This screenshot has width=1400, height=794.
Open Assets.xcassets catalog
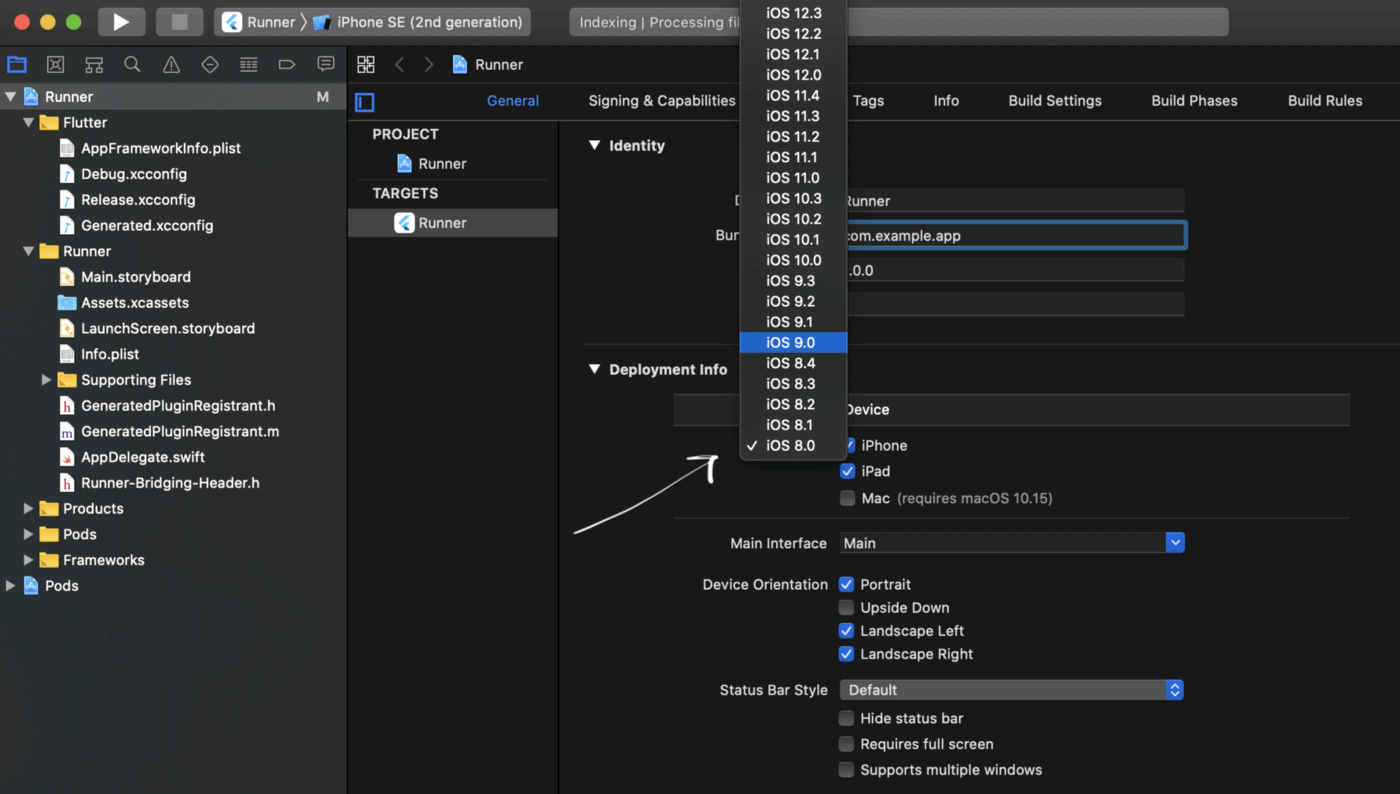(135, 303)
